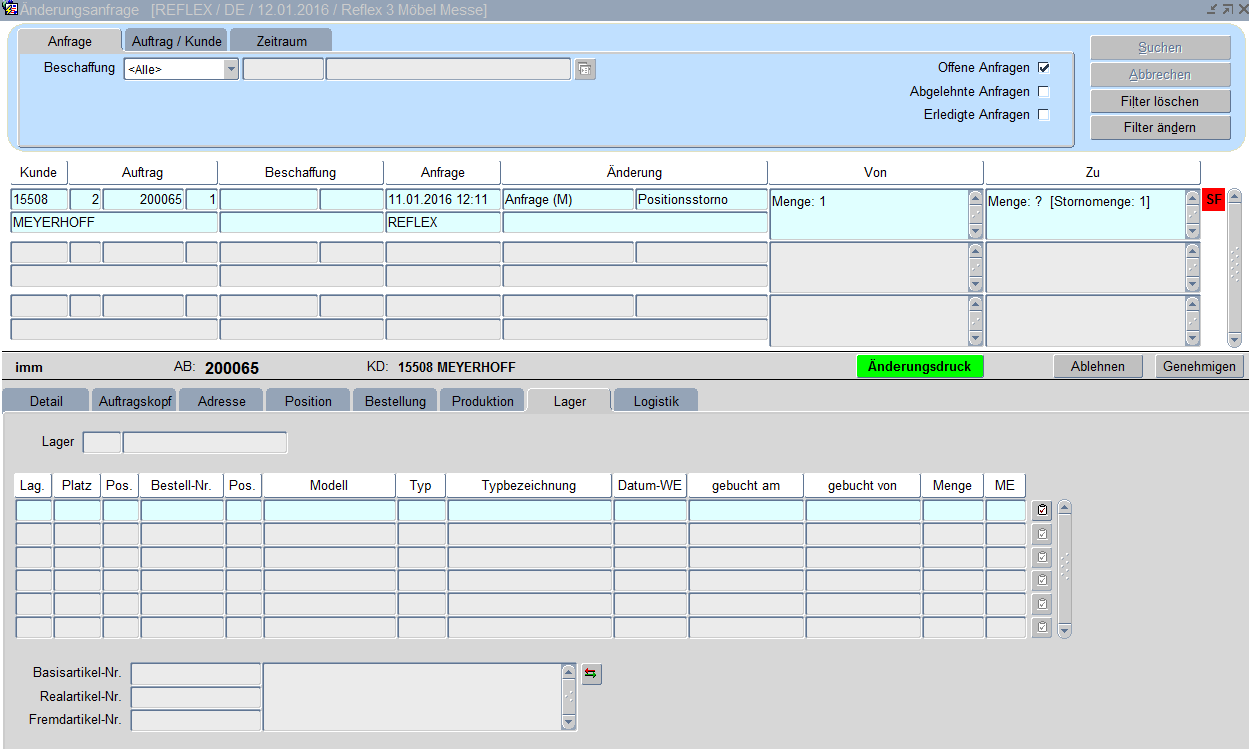Click the red SF status indicator
1249x749 pixels.
pyautogui.click(x=1214, y=200)
